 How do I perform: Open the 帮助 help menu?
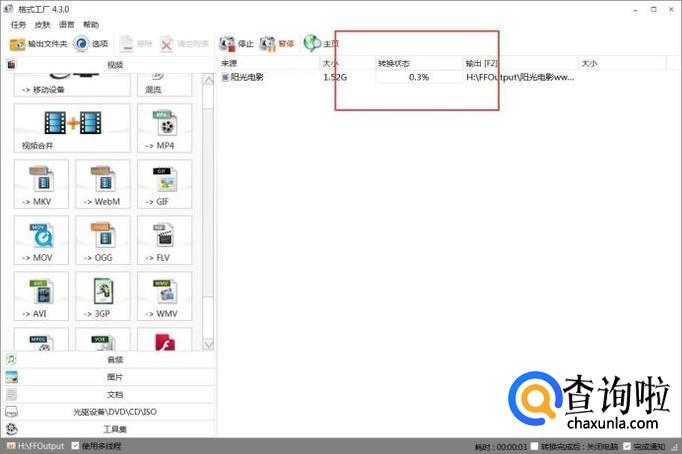91,24
